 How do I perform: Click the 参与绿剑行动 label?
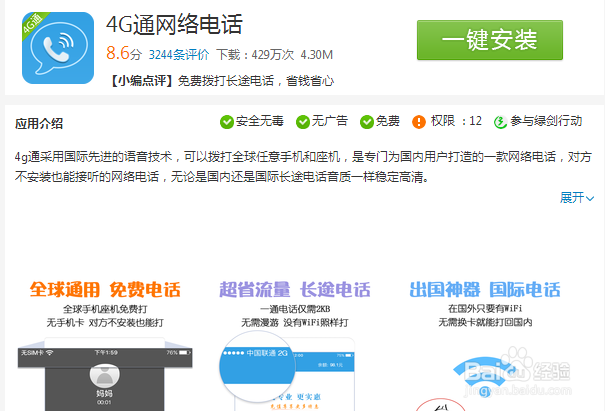coord(546,121)
